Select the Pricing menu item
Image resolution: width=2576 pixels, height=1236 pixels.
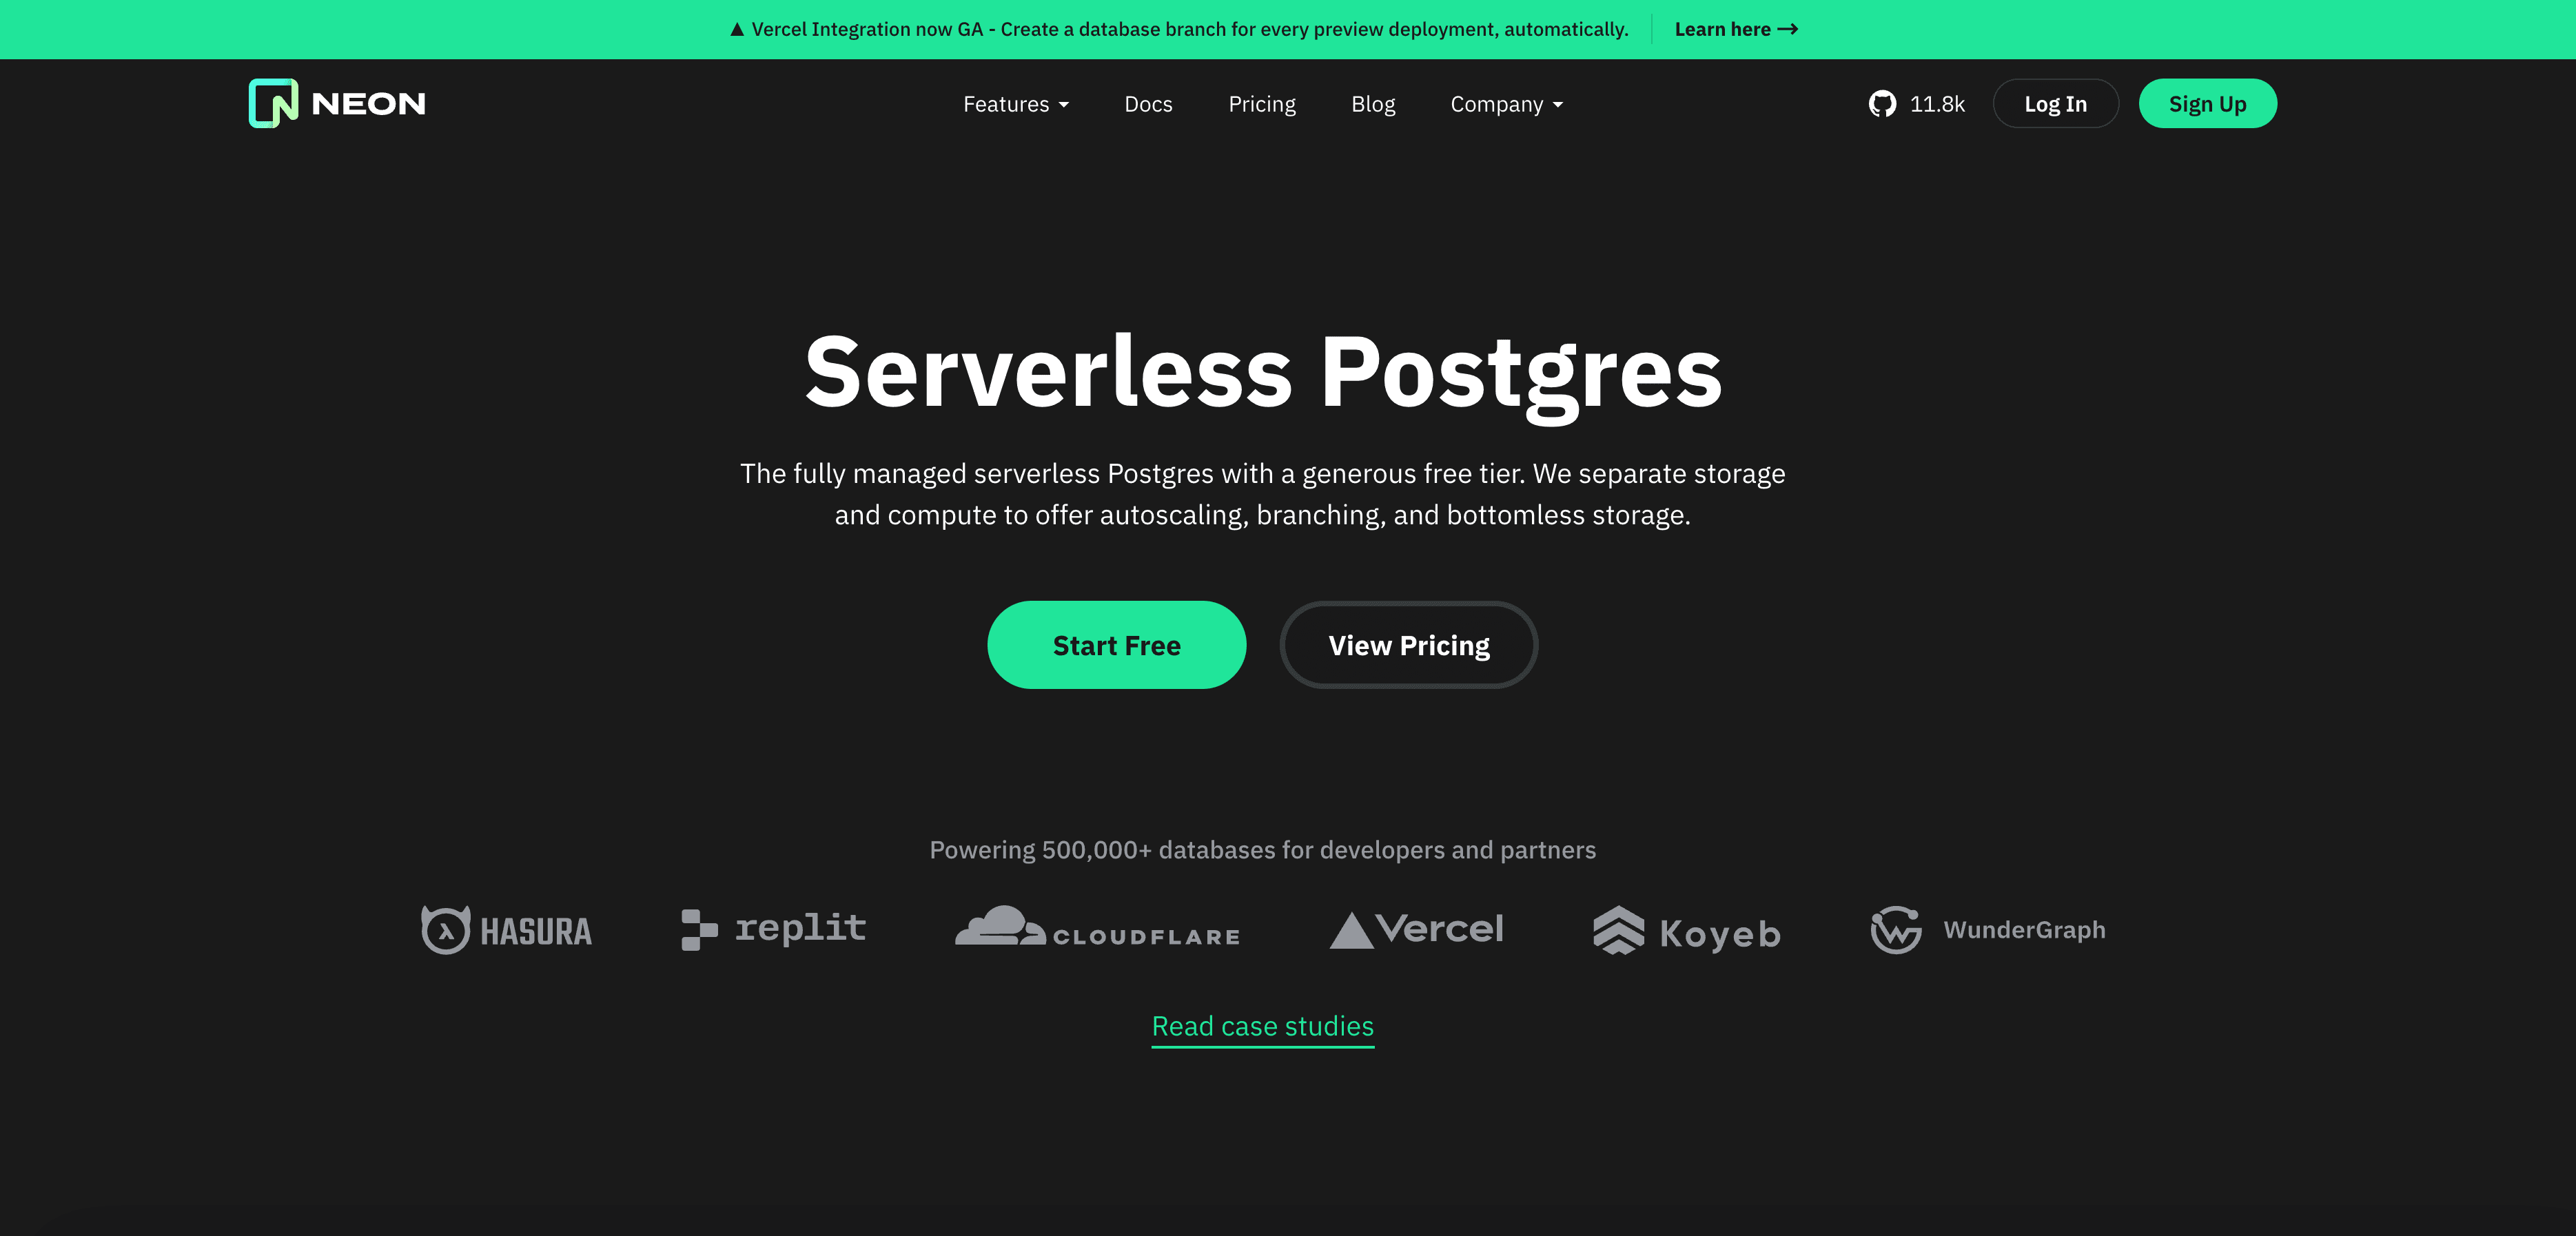1262,103
